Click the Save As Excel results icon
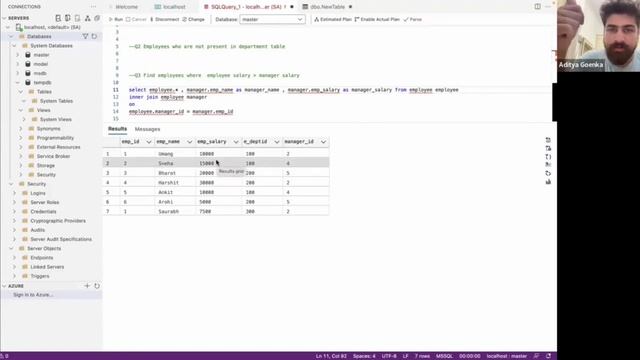The image size is (640, 360). 548,148
